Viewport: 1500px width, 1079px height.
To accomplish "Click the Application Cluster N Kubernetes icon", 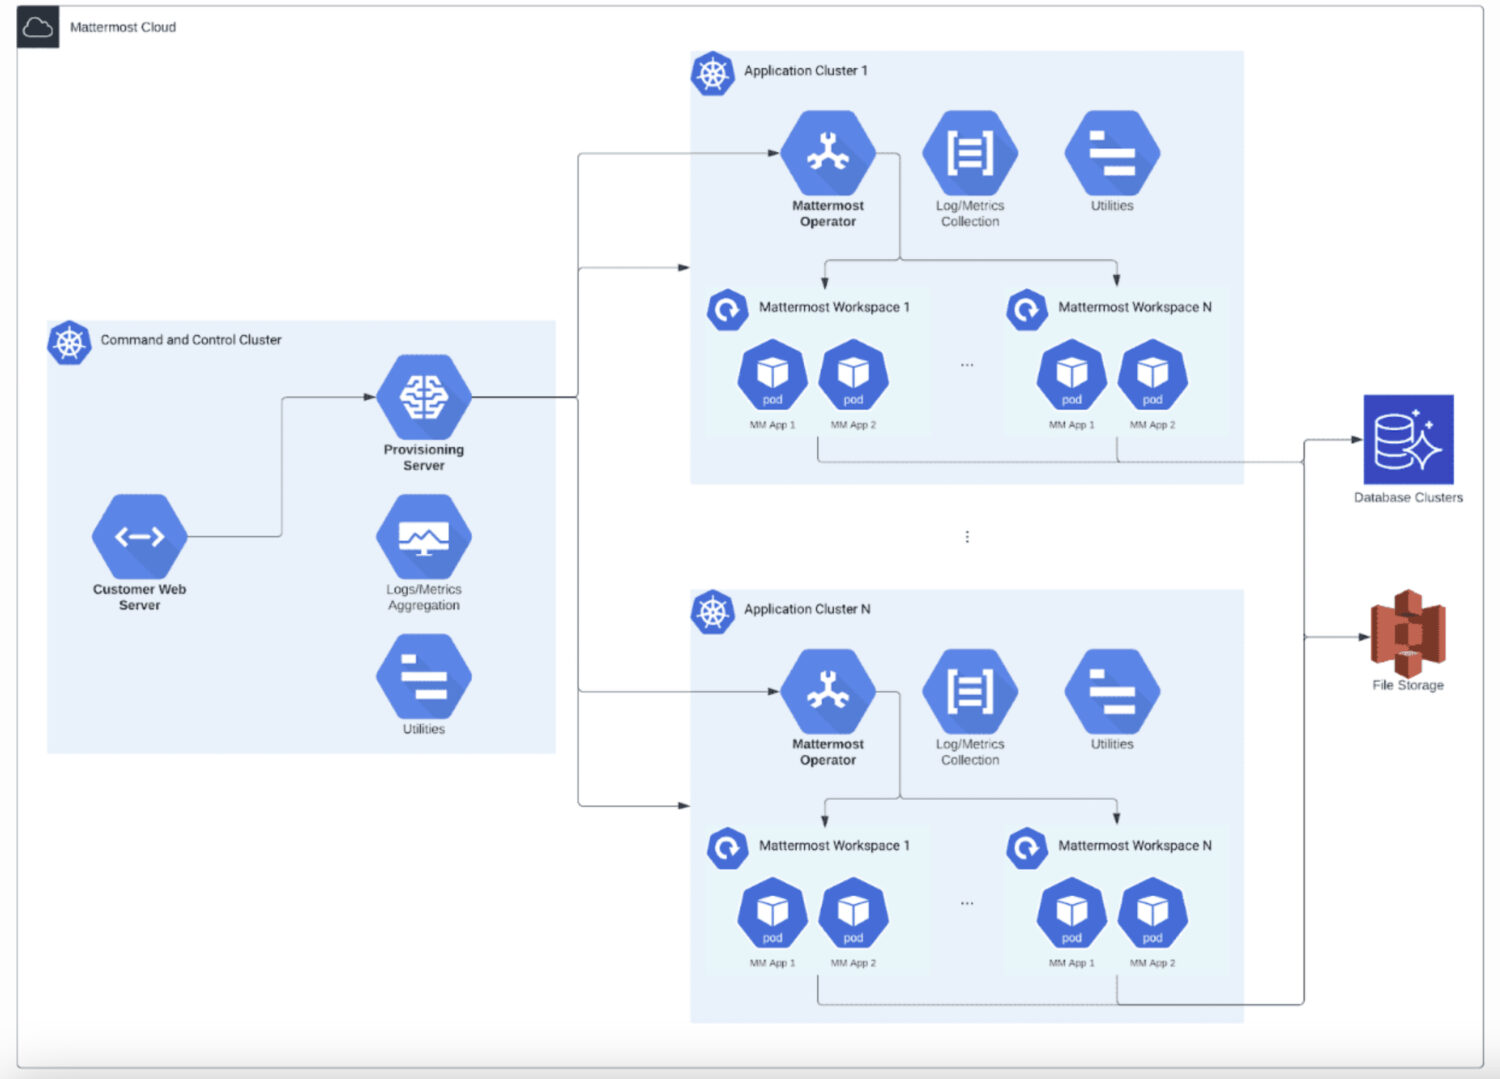I will click(713, 612).
